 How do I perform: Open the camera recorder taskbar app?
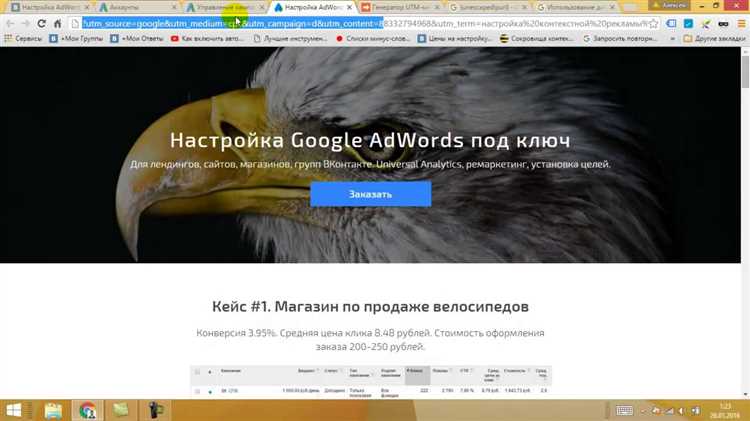[x=155, y=410]
